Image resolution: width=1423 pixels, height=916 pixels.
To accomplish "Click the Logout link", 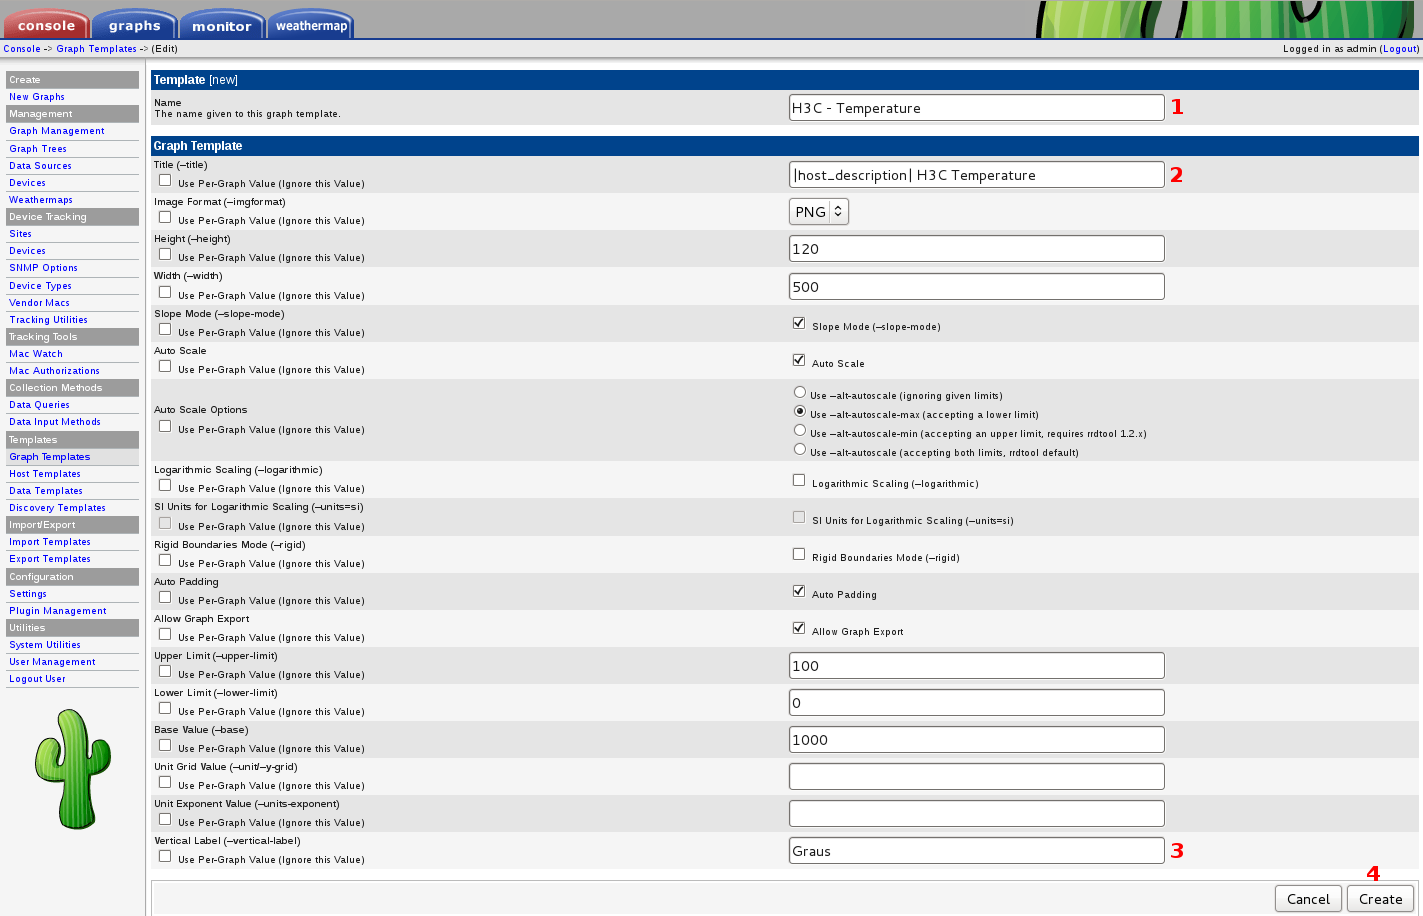I will (1400, 48).
